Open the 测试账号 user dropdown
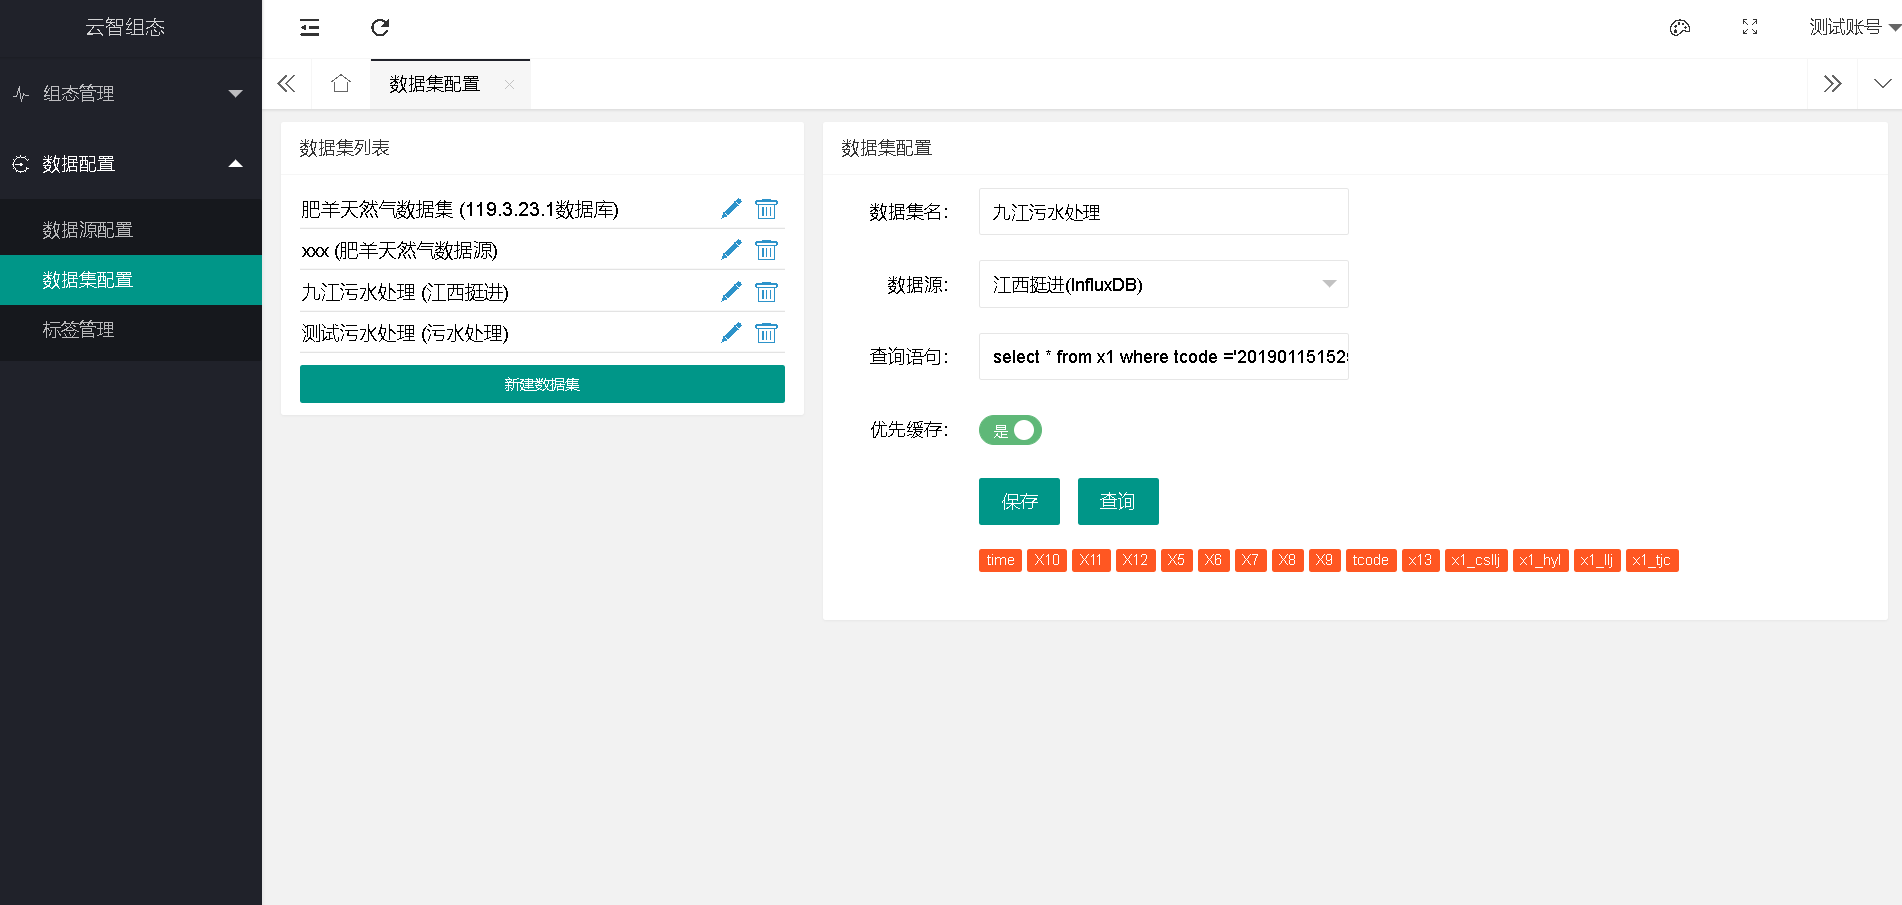 [x=1855, y=28]
